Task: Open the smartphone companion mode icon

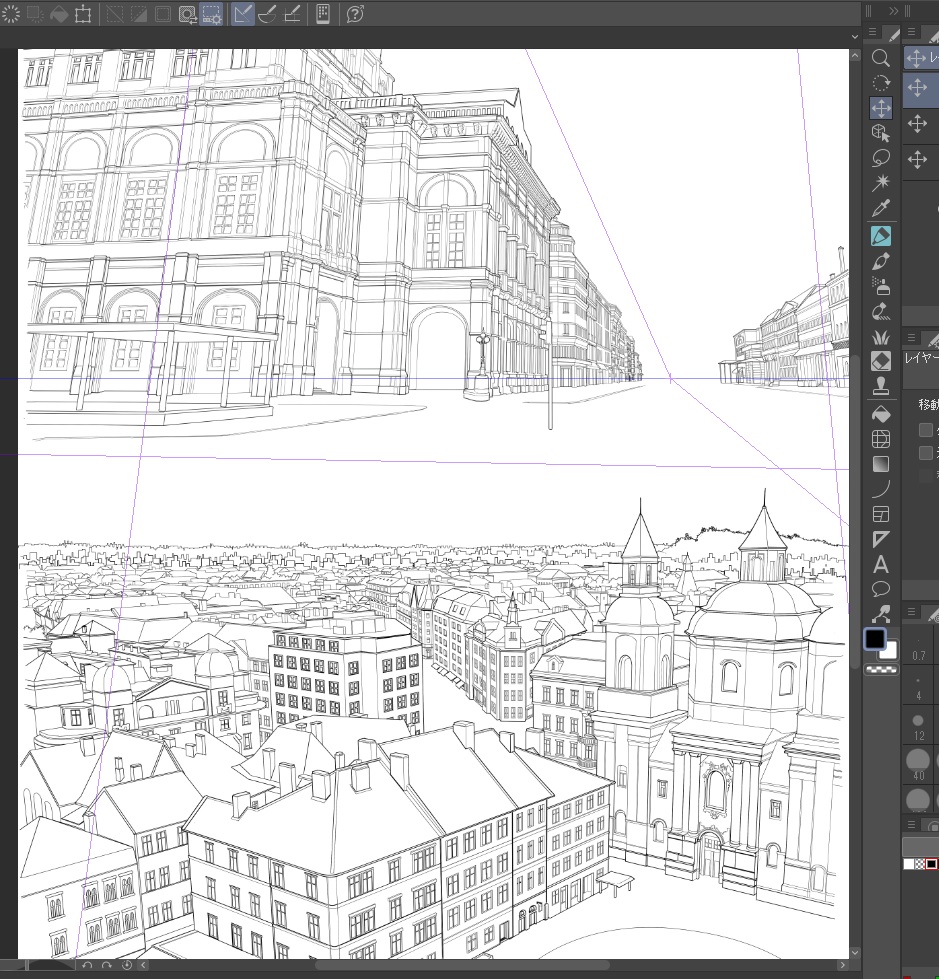Action: pos(323,14)
